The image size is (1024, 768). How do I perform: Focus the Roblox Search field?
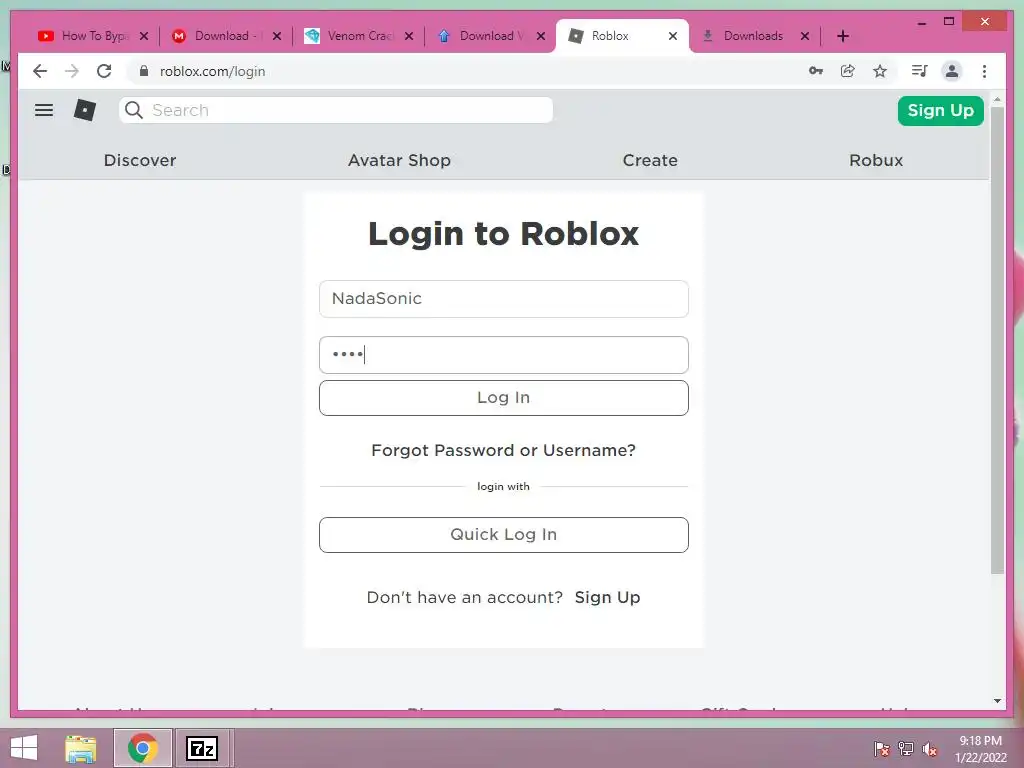336,110
